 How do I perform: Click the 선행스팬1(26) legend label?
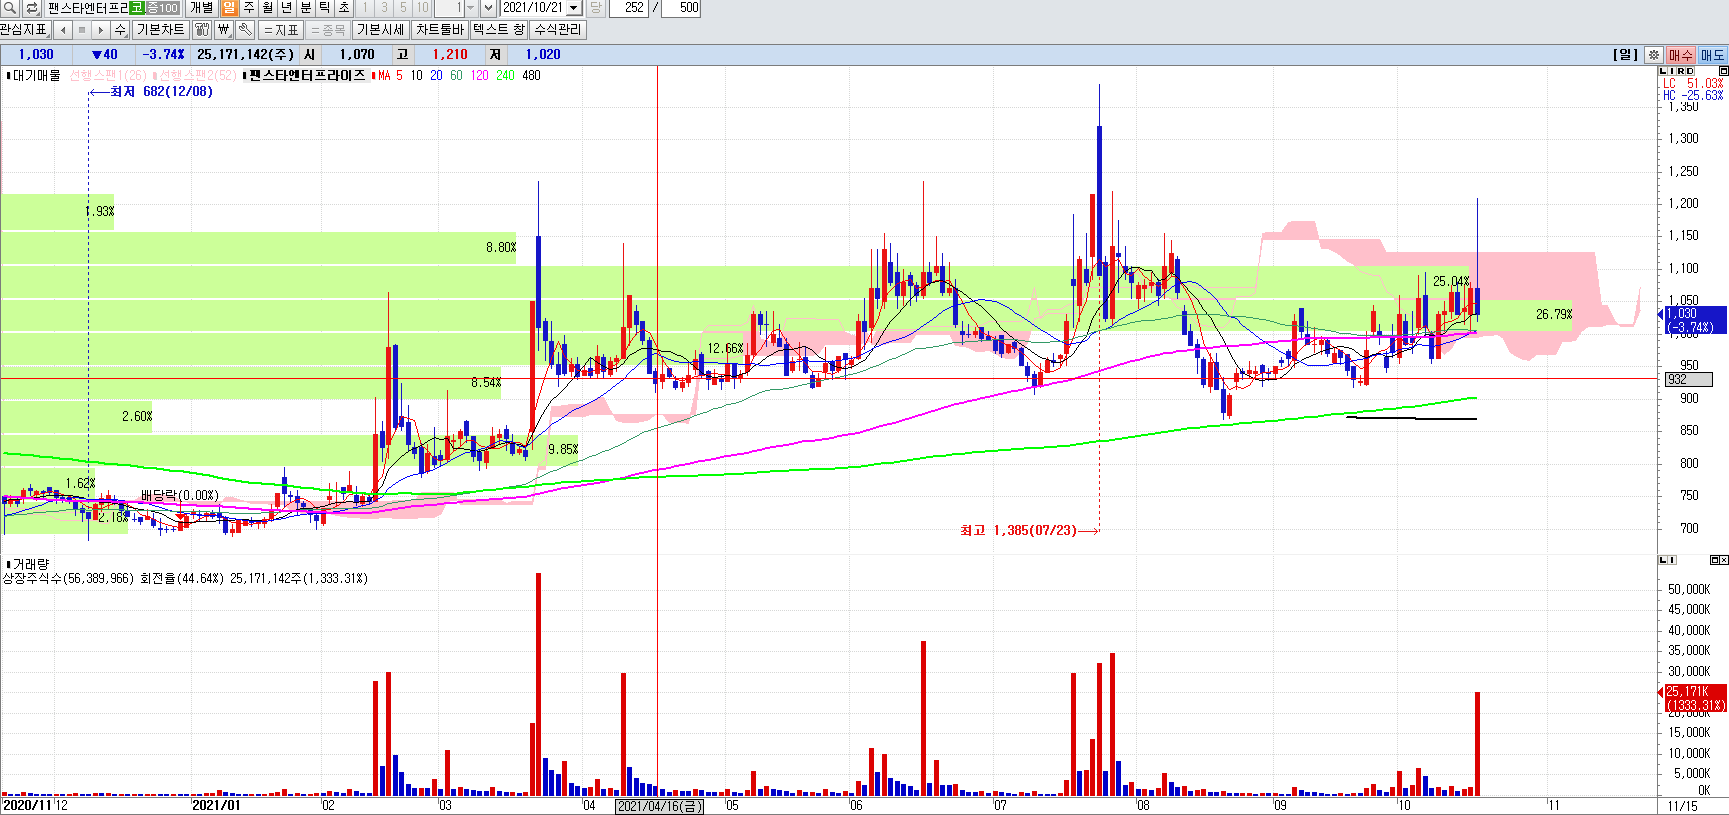click(108, 75)
